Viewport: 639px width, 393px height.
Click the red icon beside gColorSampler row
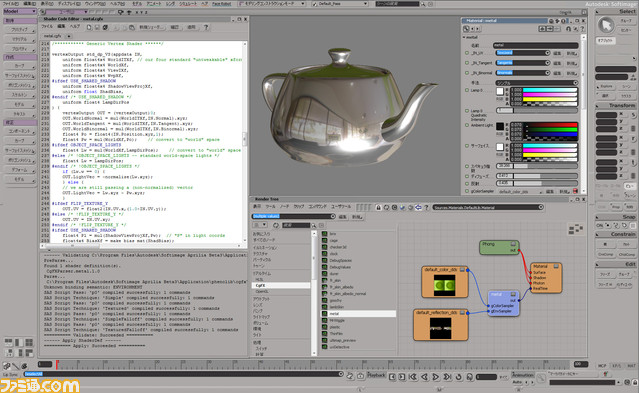click(575, 191)
